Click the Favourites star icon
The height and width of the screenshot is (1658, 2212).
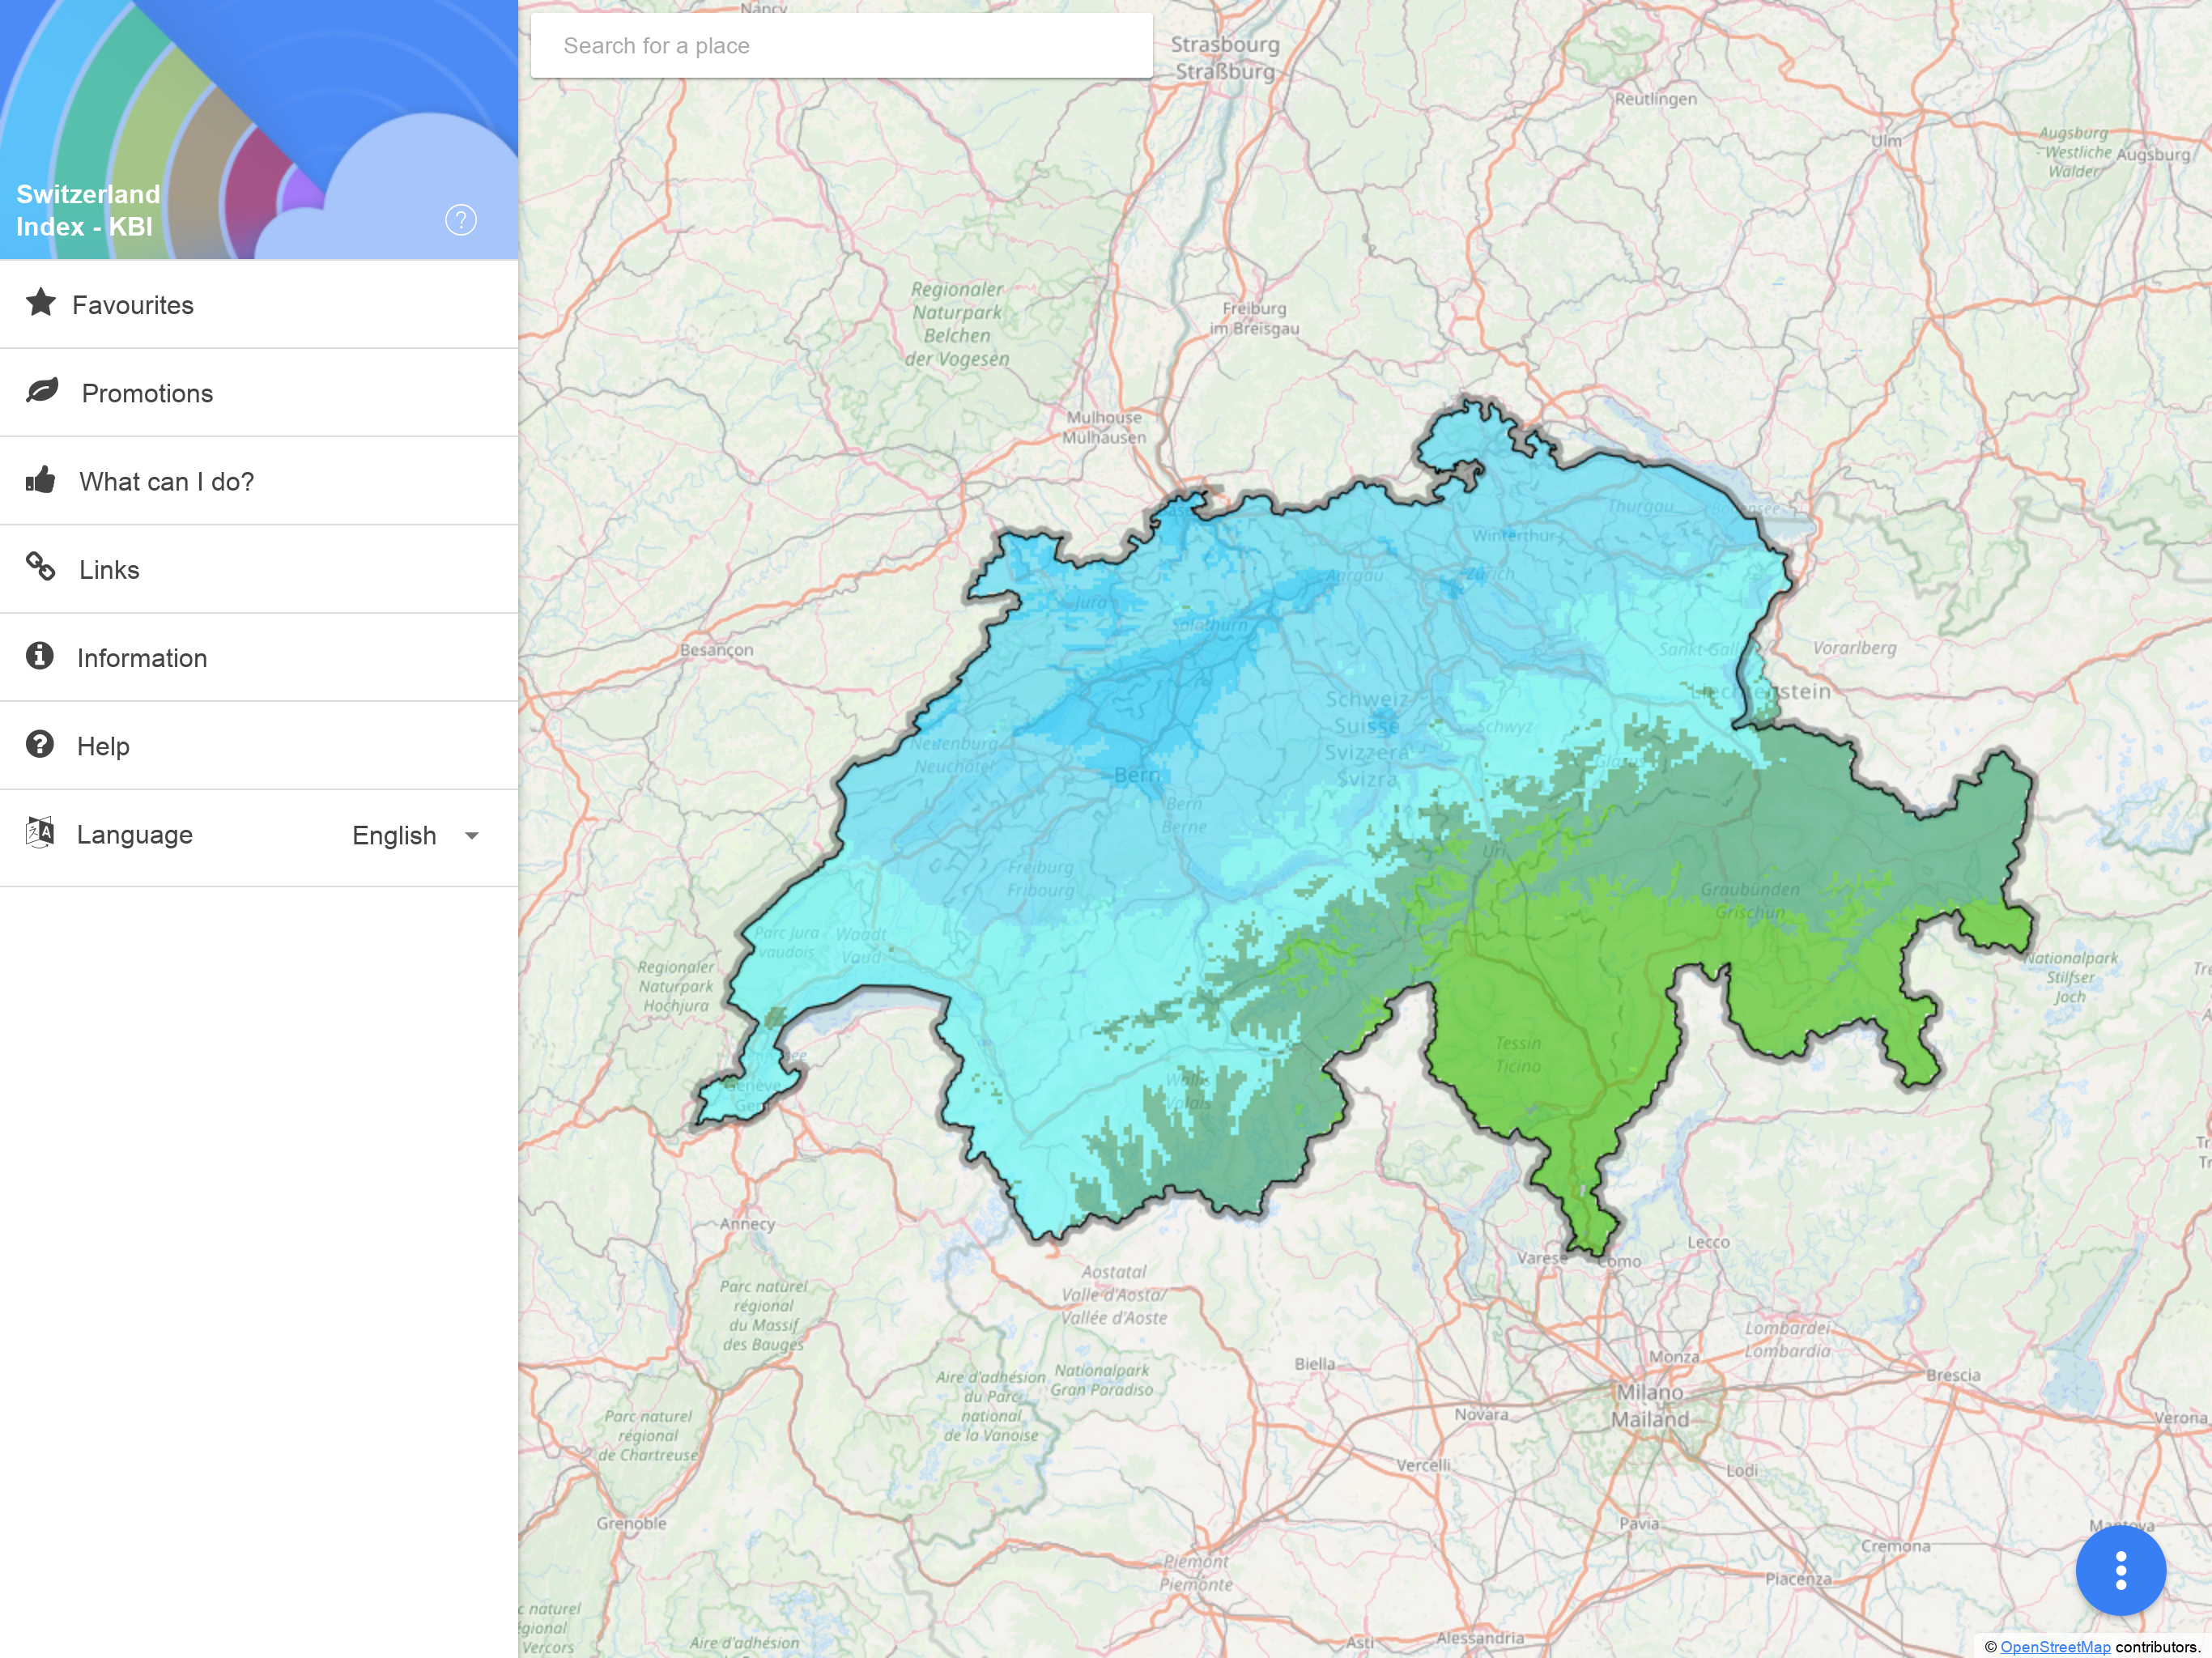(41, 302)
